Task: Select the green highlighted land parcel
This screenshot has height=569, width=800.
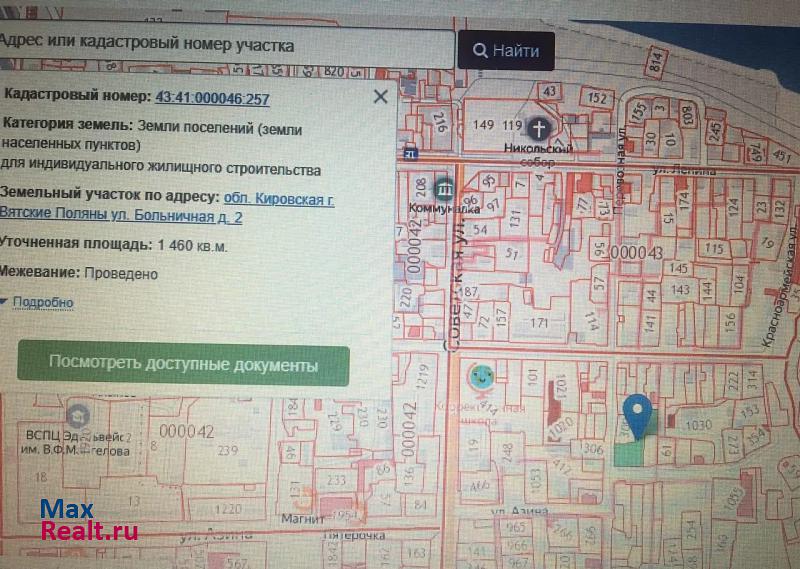Action: tap(630, 452)
